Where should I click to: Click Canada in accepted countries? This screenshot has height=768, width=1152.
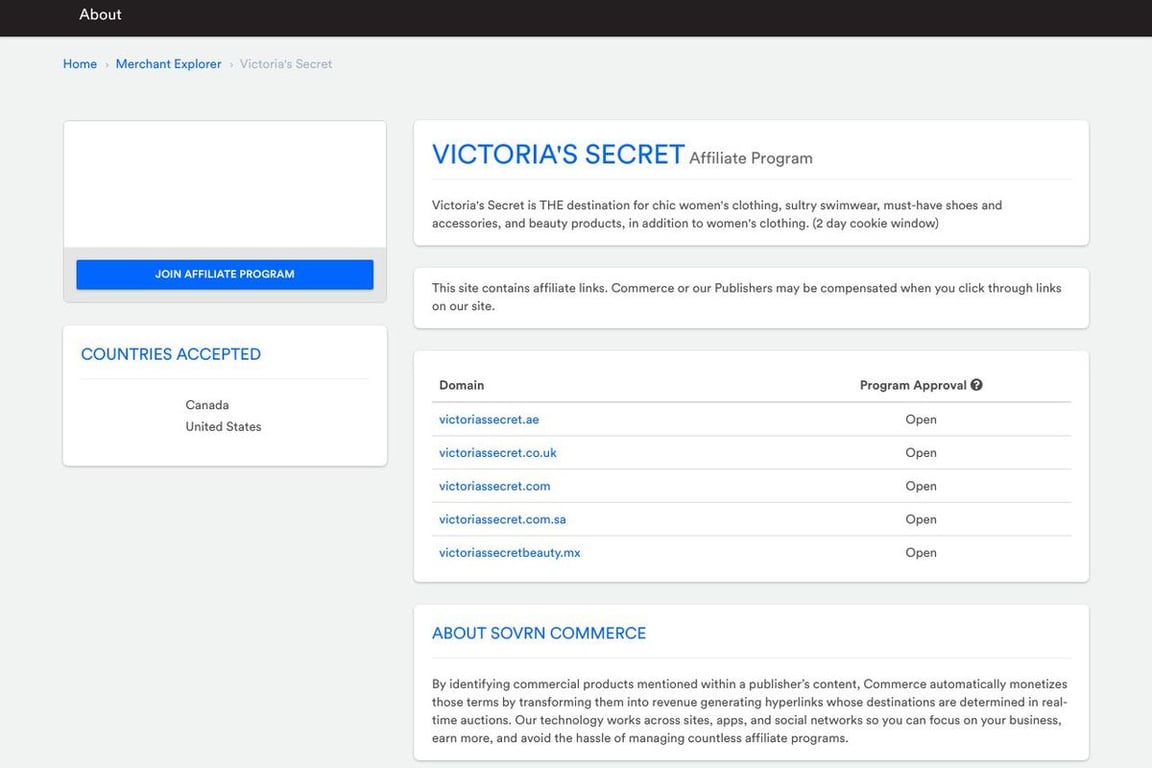tap(207, 405)
